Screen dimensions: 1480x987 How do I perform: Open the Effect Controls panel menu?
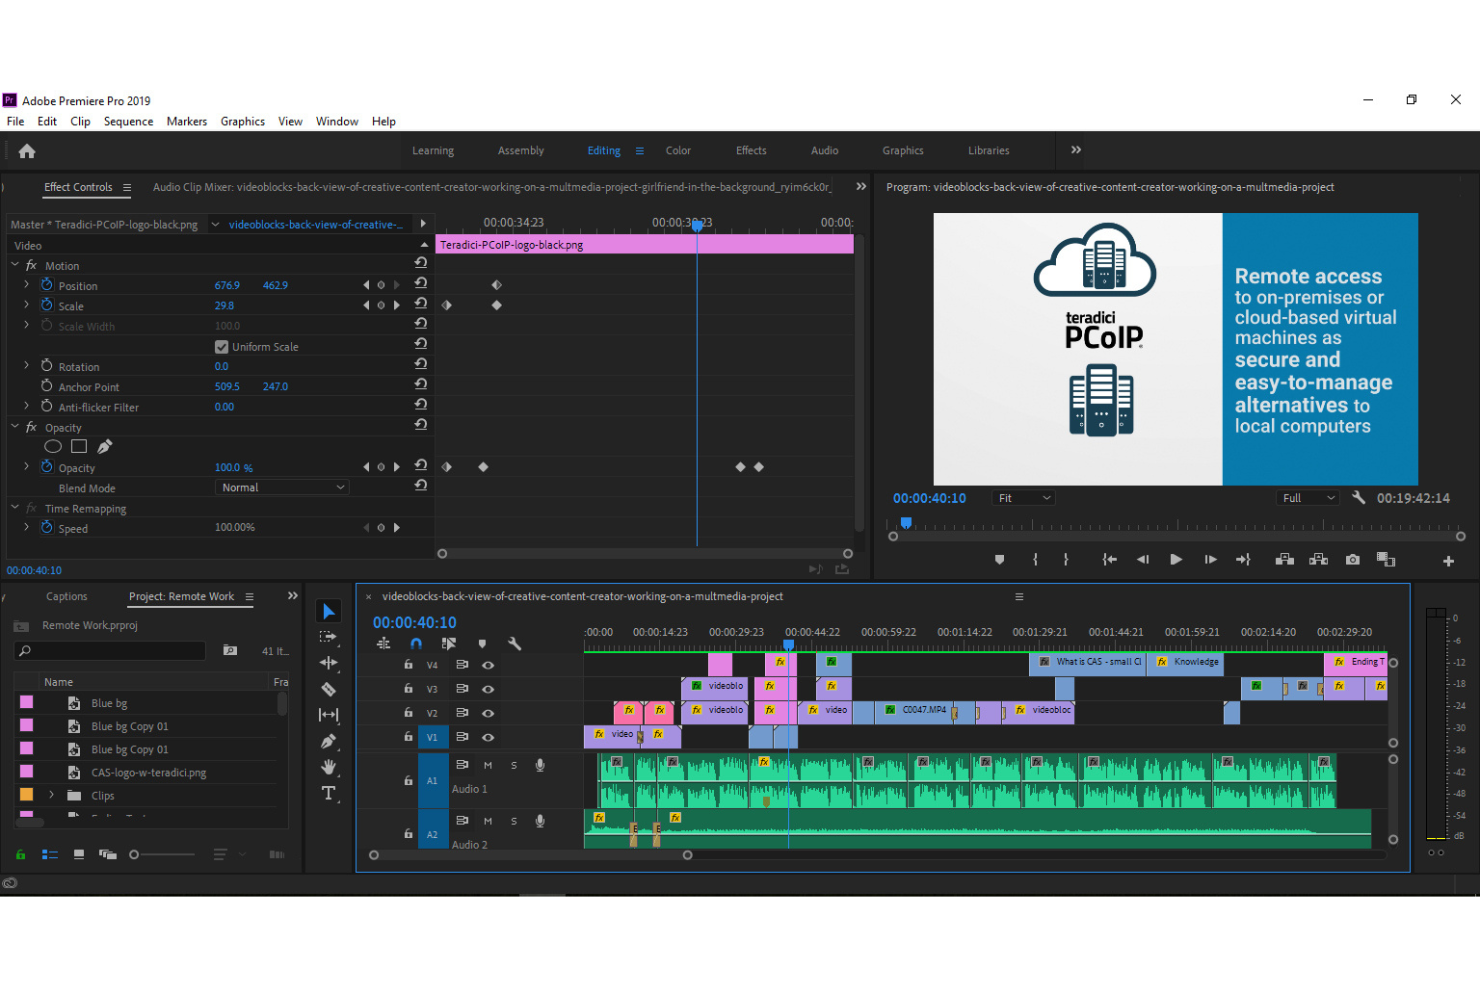point(127,187)
